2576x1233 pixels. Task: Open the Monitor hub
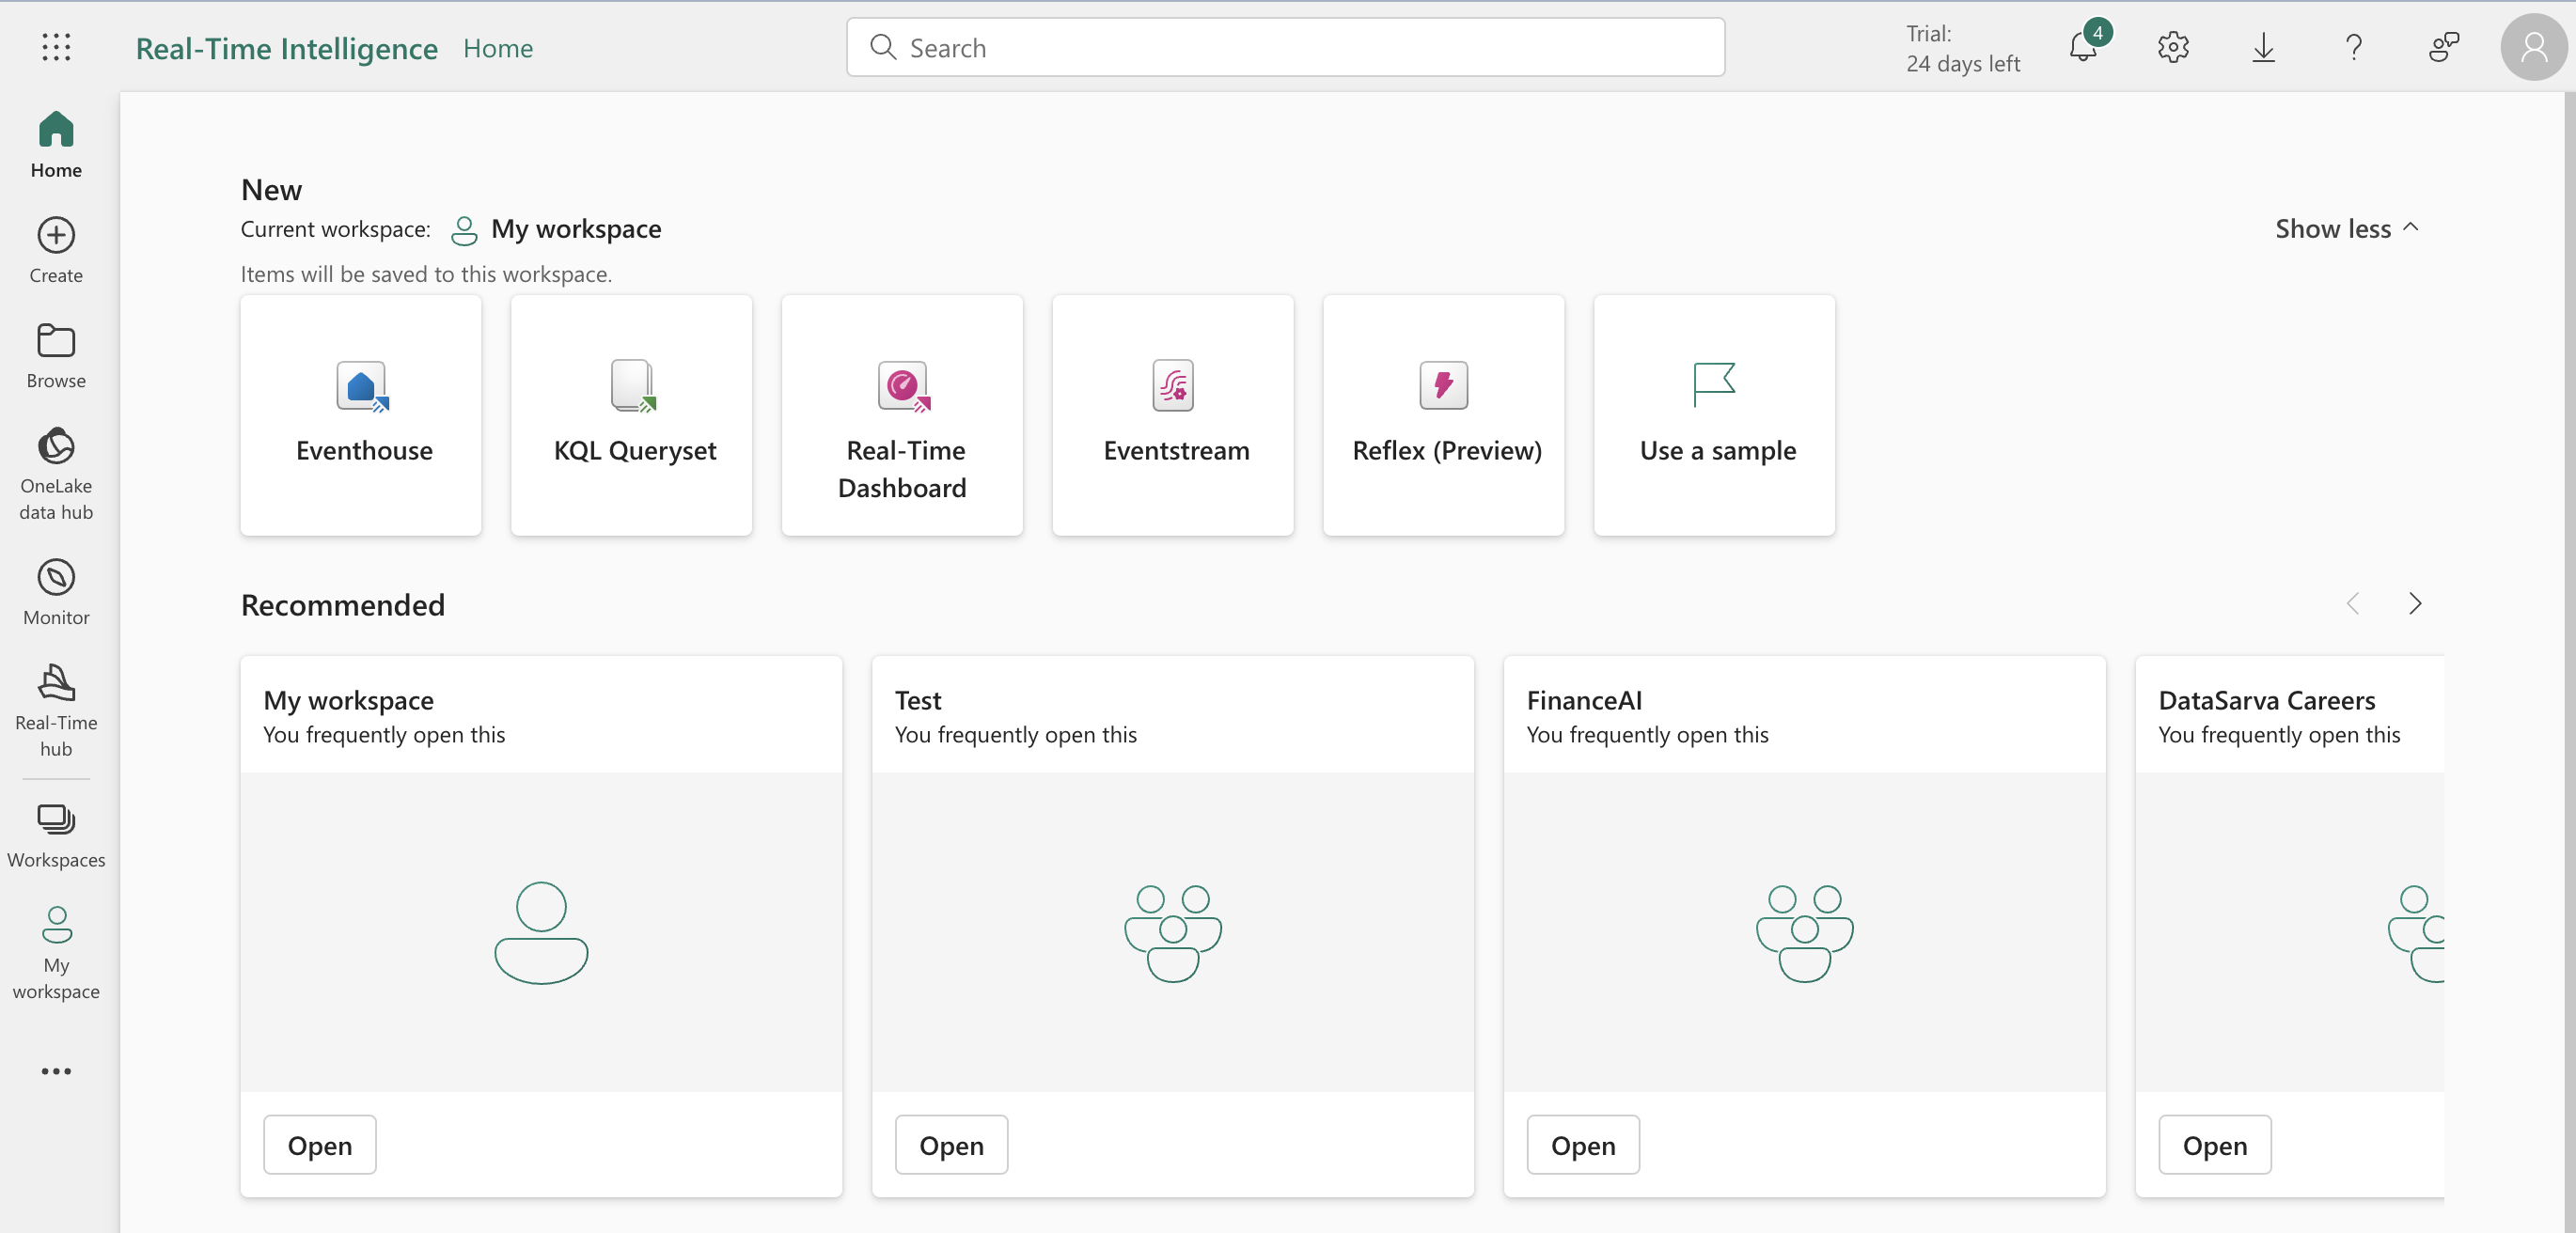click(x=56, y=593)
